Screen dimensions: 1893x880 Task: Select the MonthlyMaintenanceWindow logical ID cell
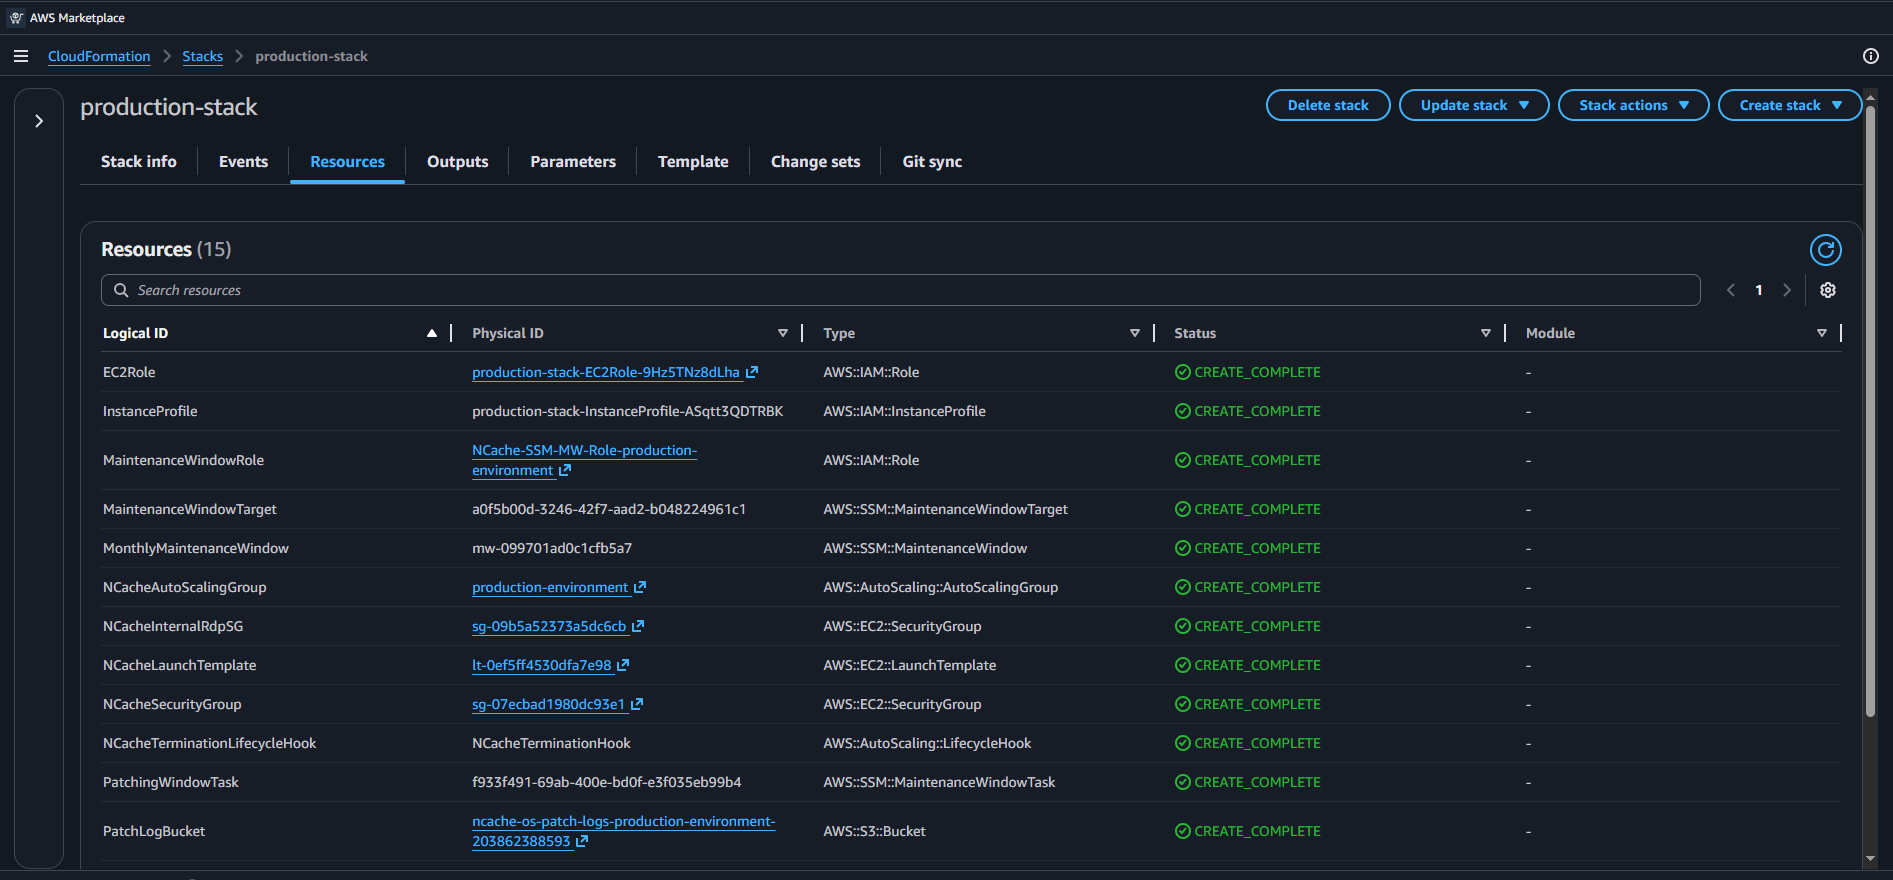coord(196,548)
